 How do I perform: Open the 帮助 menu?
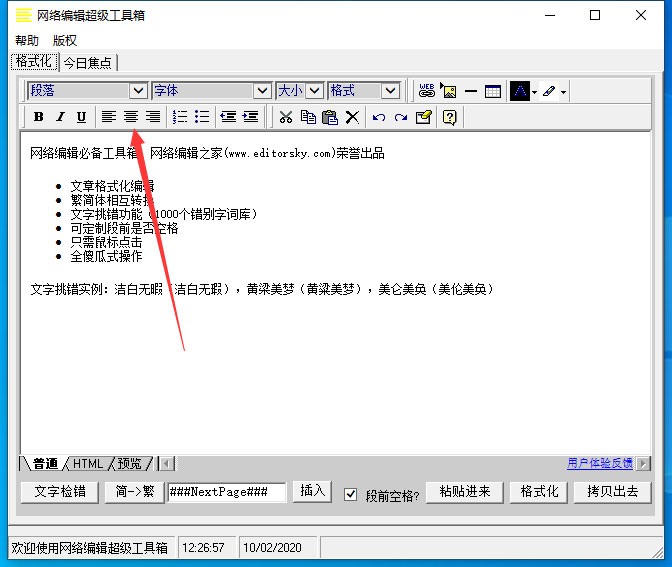(x=27, y=40)
